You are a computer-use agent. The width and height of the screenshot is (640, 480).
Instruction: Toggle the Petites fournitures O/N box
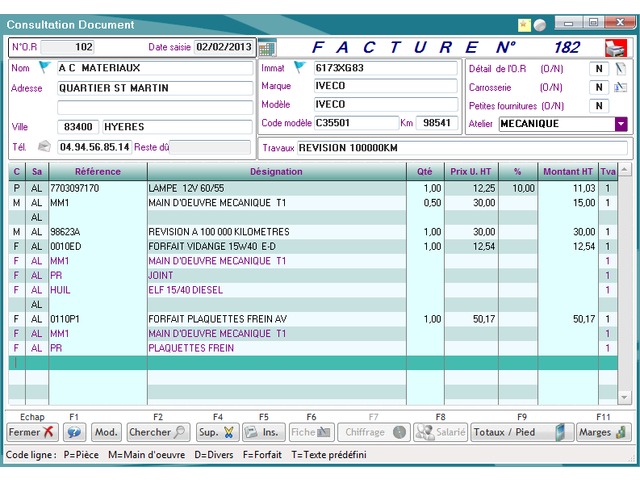click(598, 106)
